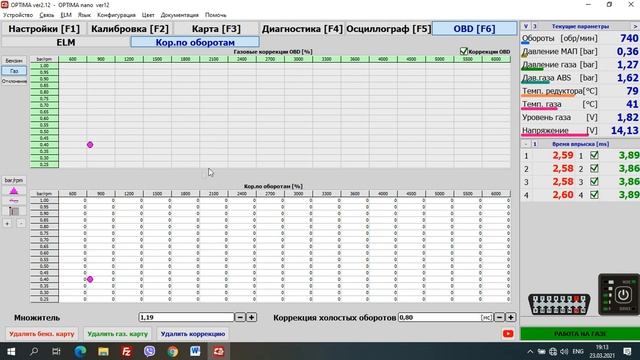The image size is (640, 360).
Task: Increase idle correction with plus button
Action: 511,317
